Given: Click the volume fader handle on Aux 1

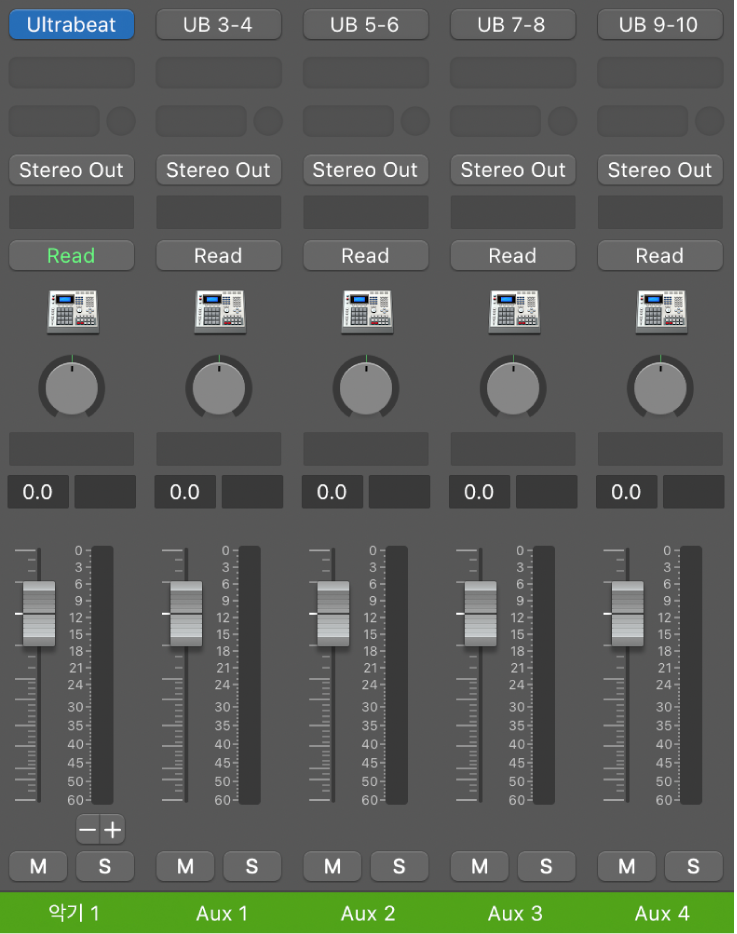Looking at the screenshot, I should [x=186, y=614].
